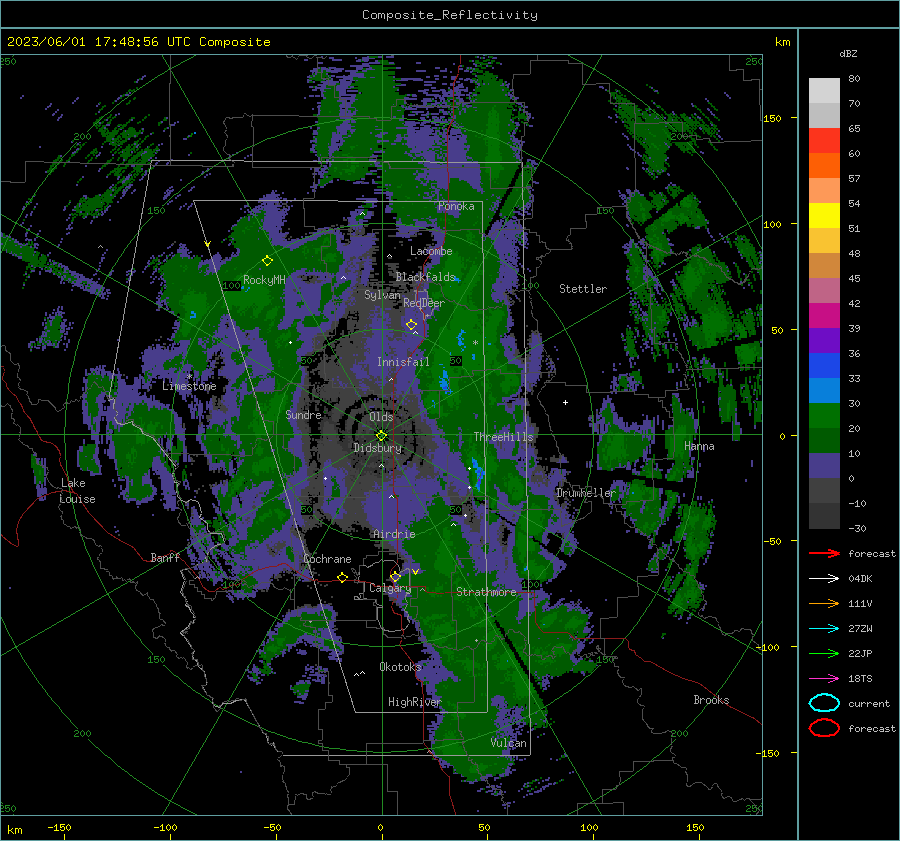Viewport: 900px width, 841px height.
Task: Click the Sundre city label
Action: pyautogui.click(x=303, y=414)
